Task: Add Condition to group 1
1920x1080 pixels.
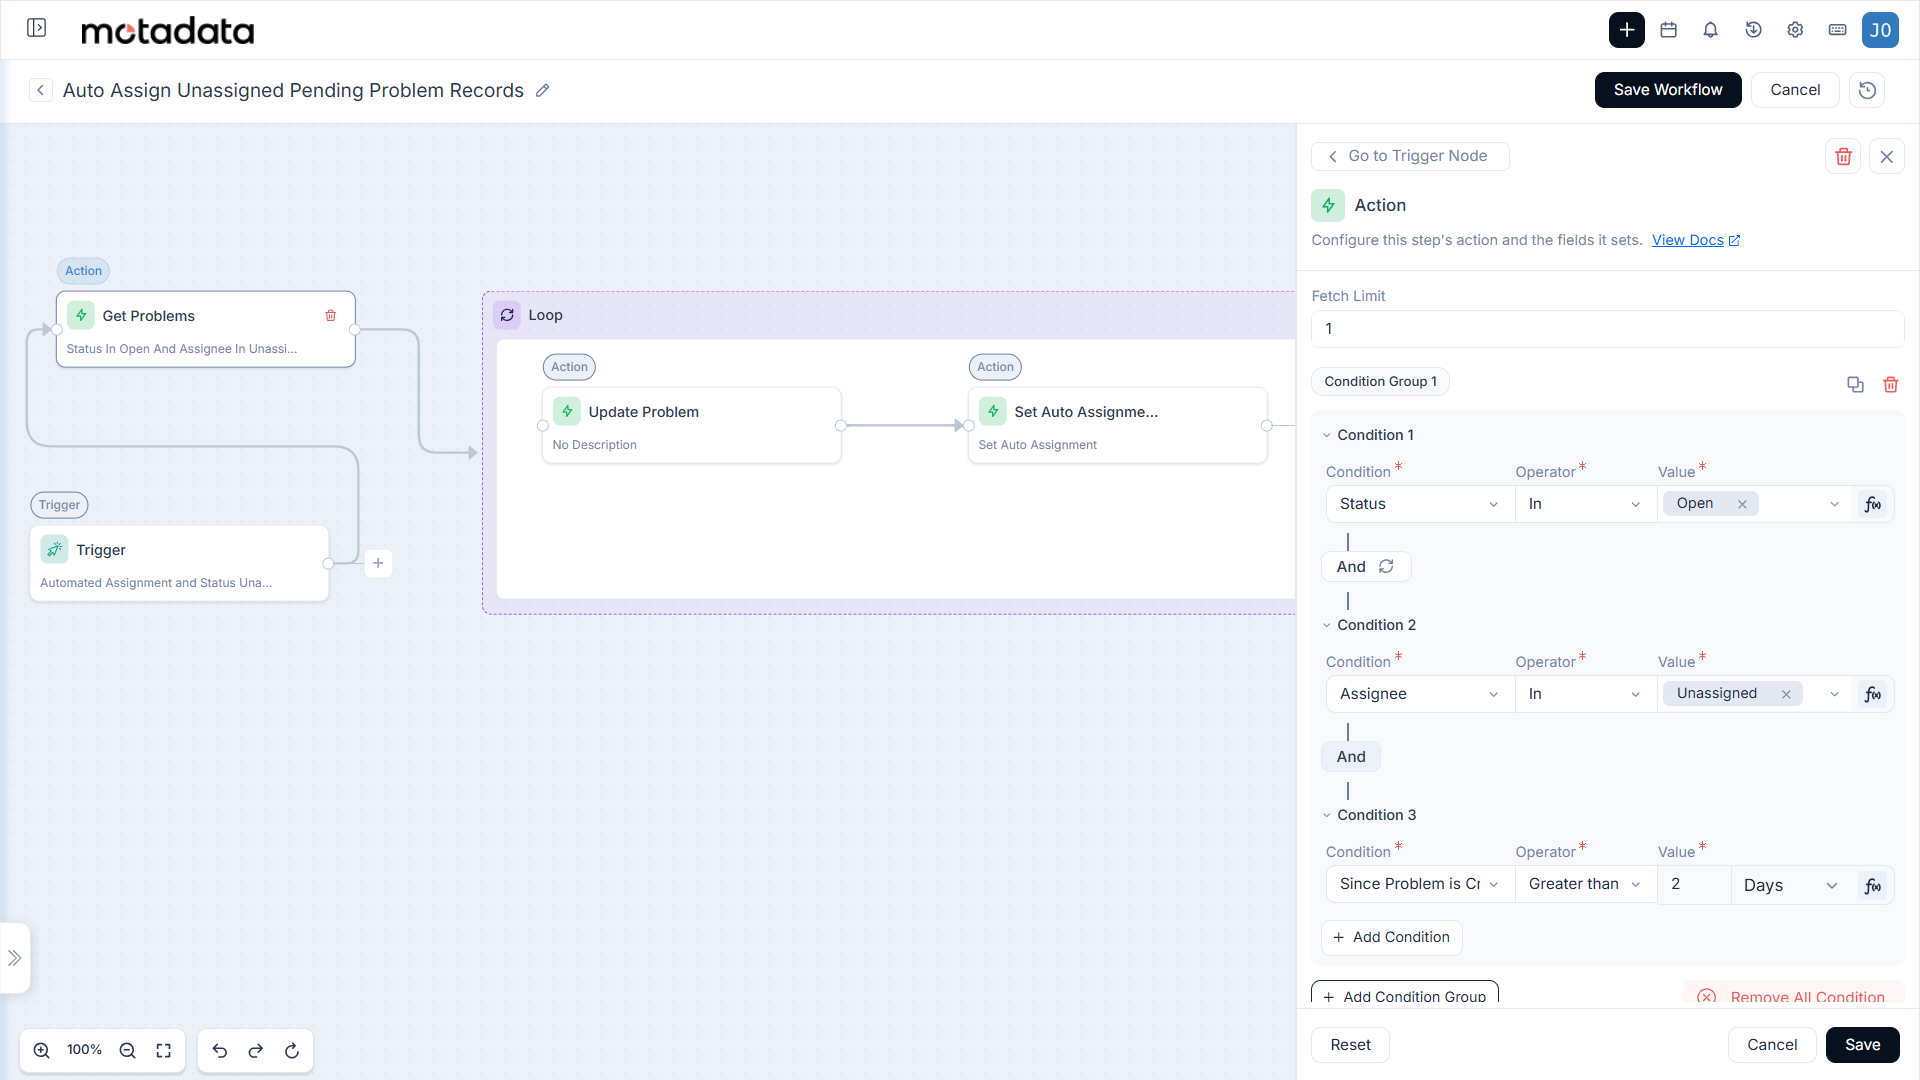Action: tap(1391, 937)
